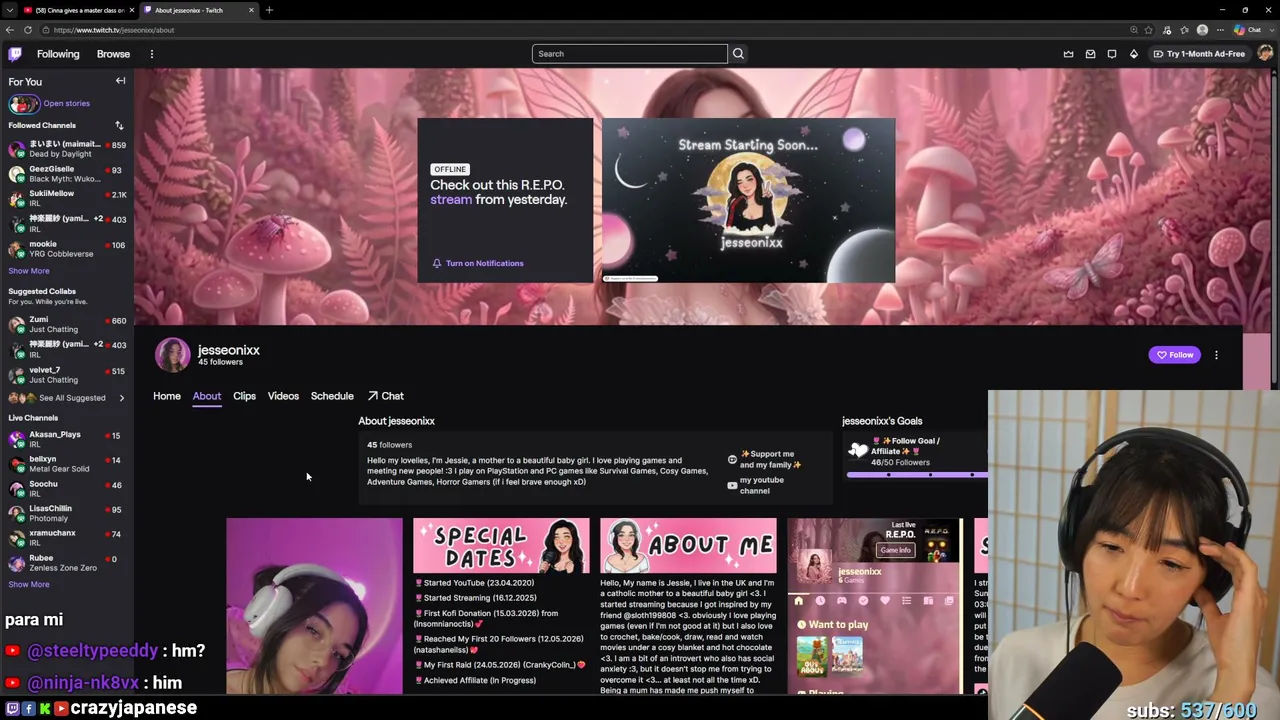
Task: Open the browser music/media control icon
Action: tap(1167, 30)
